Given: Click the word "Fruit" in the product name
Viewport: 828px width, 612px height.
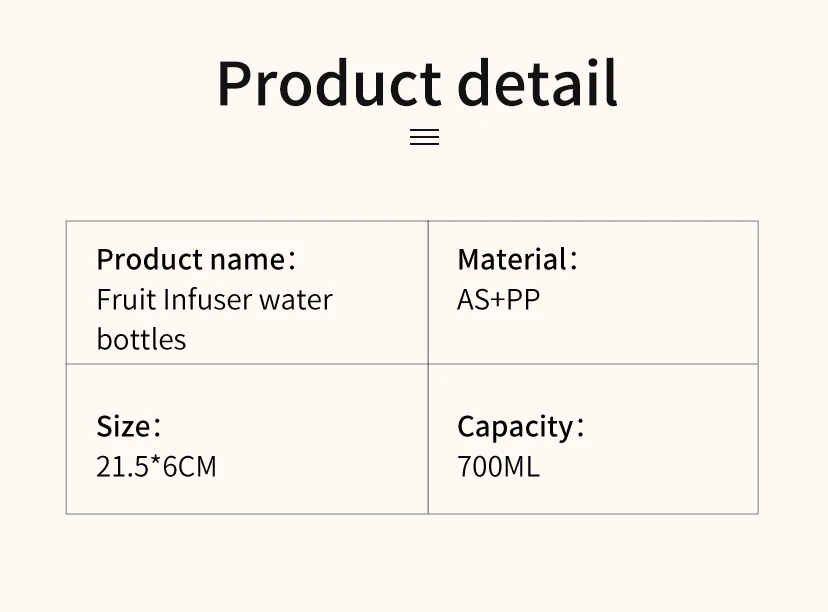Looking at the screenshot, I should coord(125,299).
